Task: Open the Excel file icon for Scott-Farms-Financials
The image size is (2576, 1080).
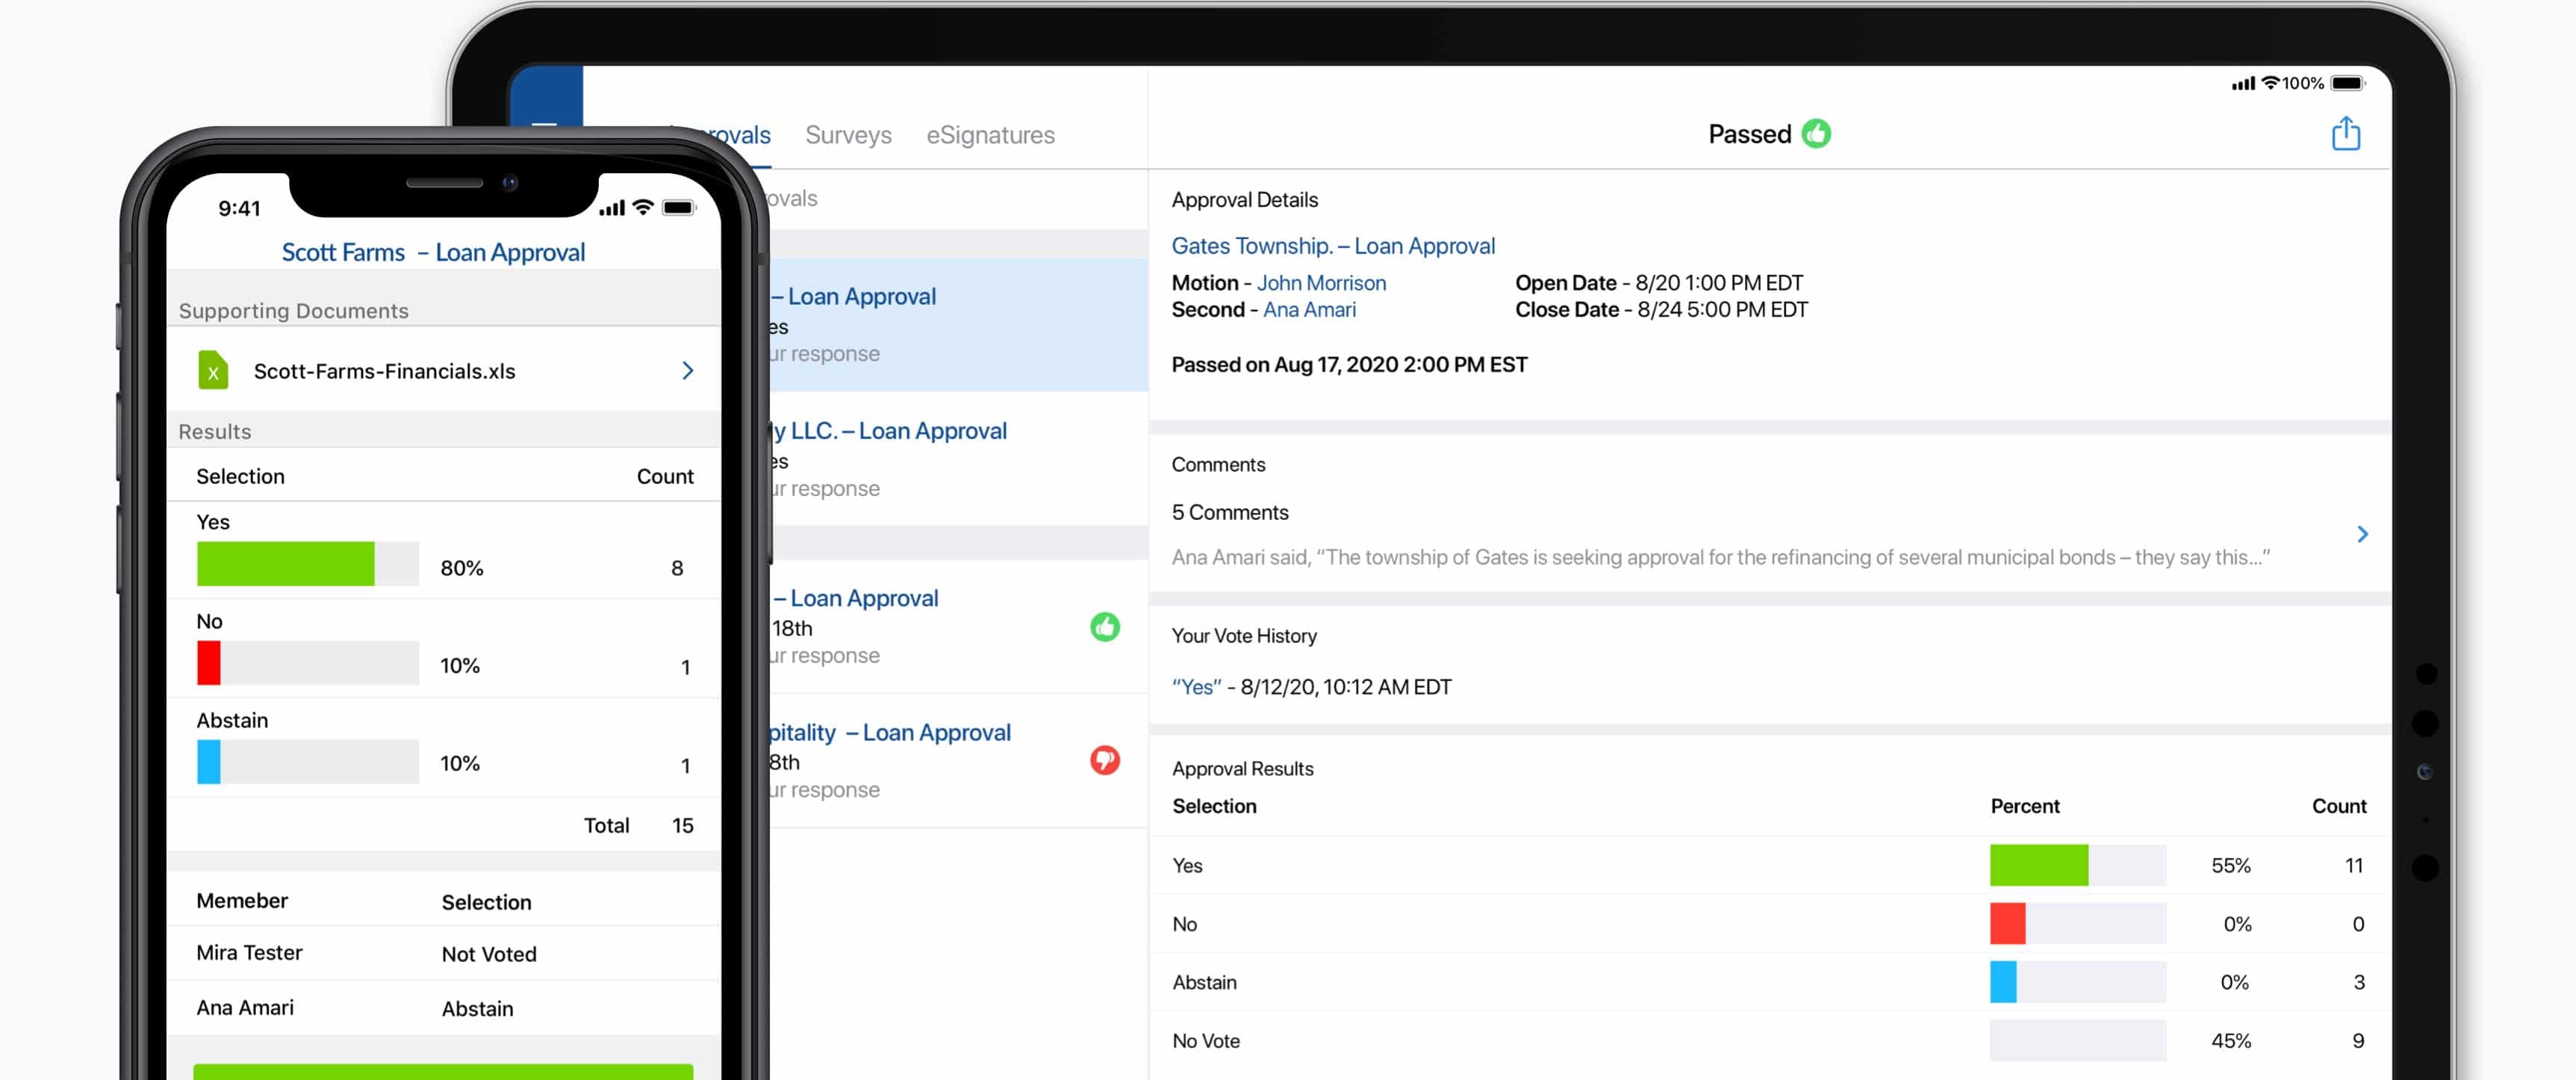Action: [x=212, y=370]
